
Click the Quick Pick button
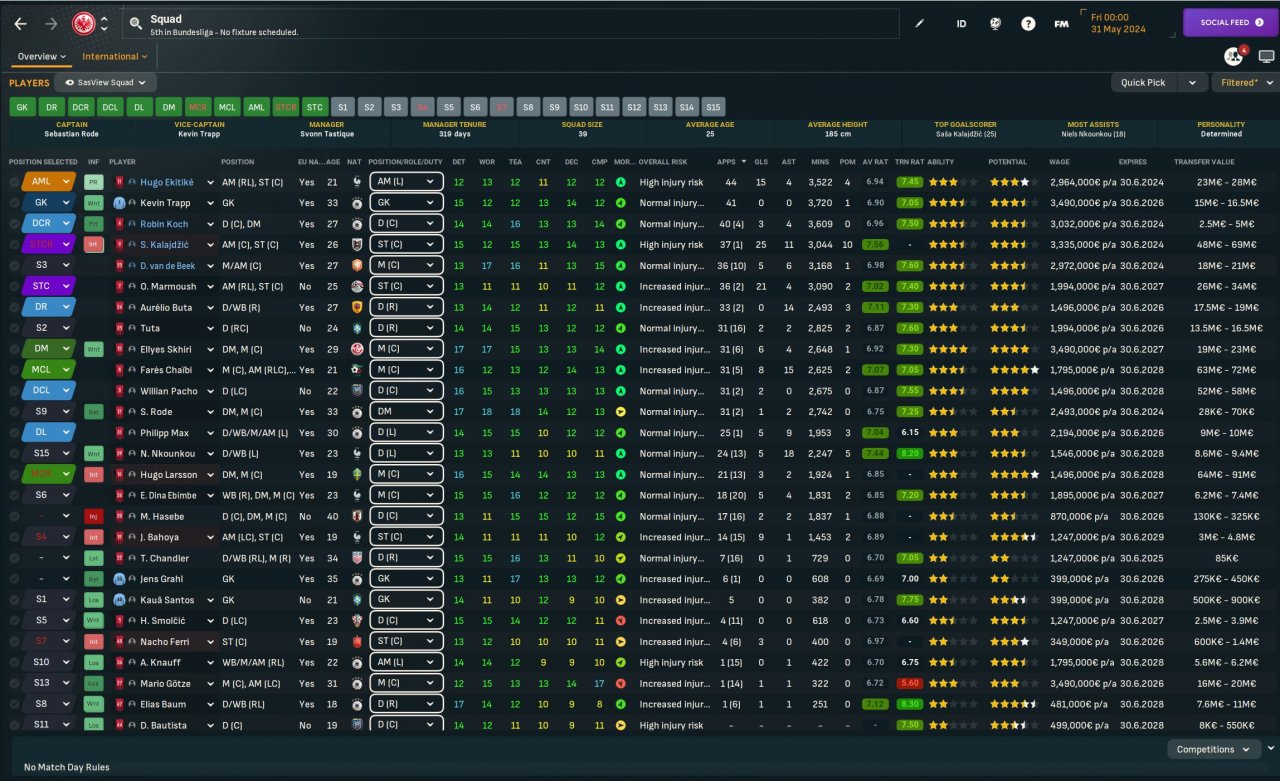pyautogui.click(x=1145, y=83)
